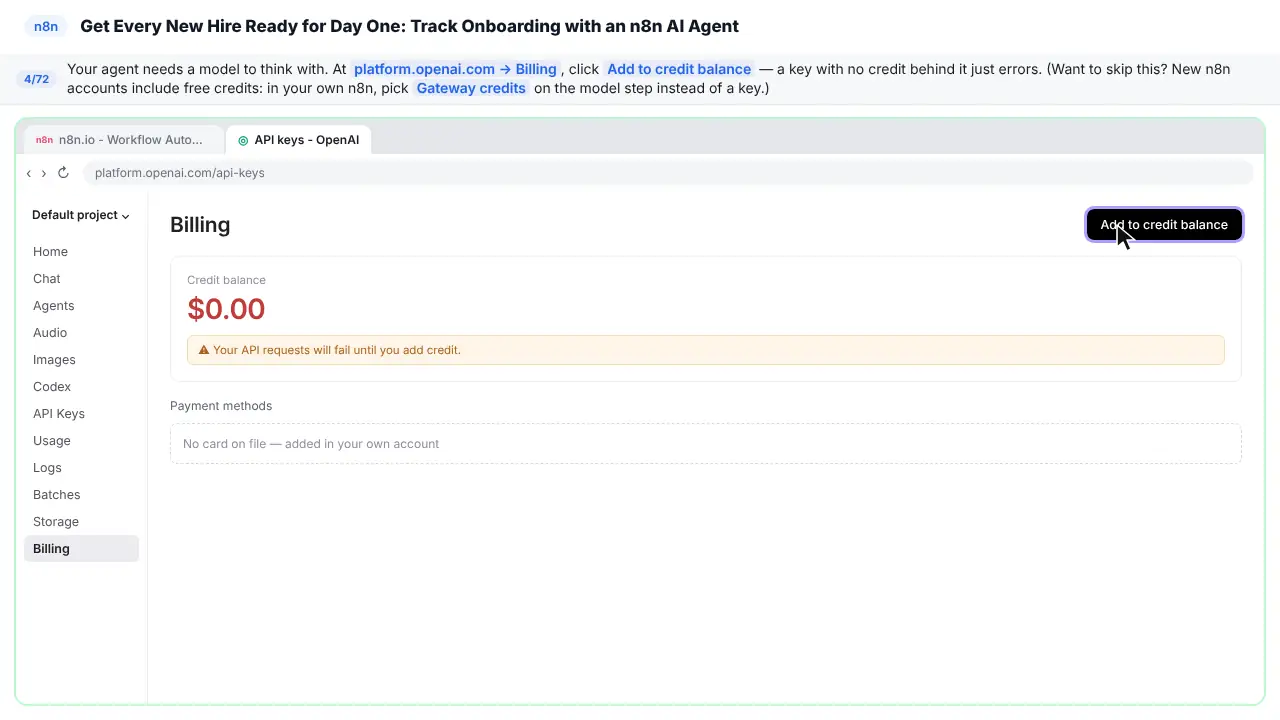Click the API requests will fail warning text

pyautogui.click(x=337, y=350)
